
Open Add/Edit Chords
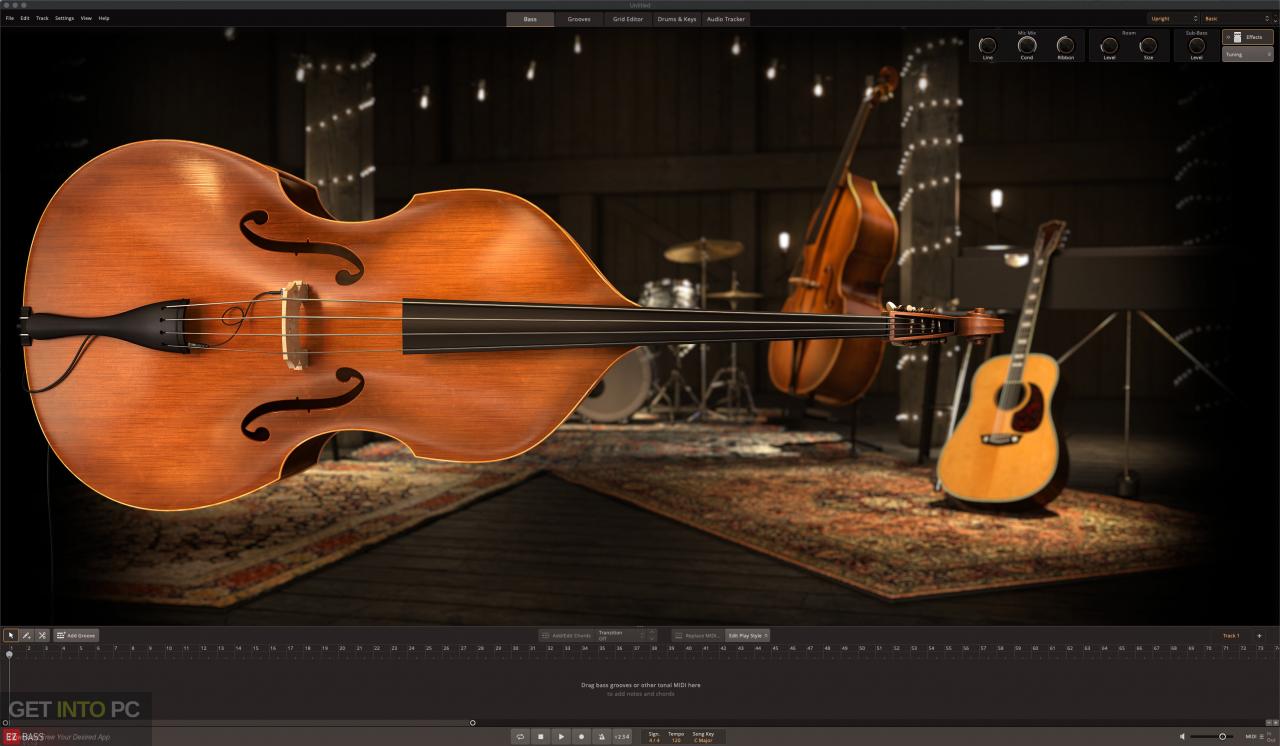566,635
